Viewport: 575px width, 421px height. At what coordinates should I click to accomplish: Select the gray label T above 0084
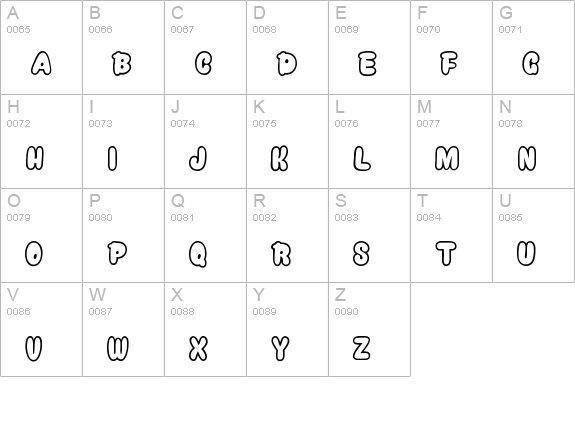point(422,201)
